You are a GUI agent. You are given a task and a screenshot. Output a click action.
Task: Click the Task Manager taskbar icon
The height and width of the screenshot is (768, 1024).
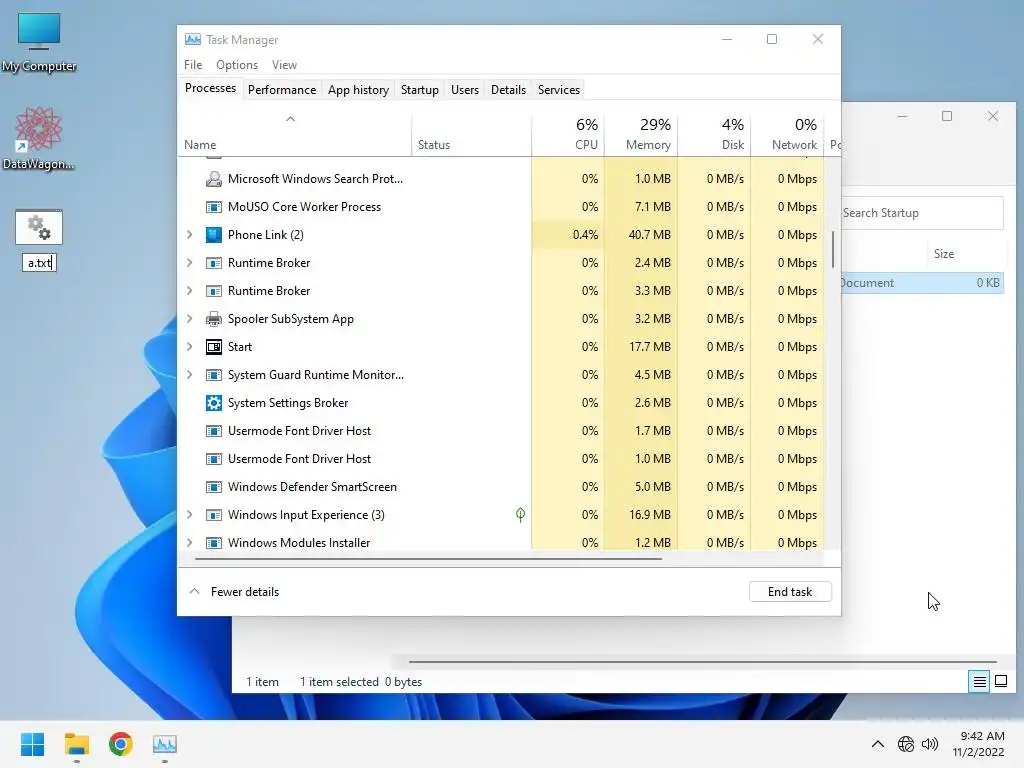165,744
